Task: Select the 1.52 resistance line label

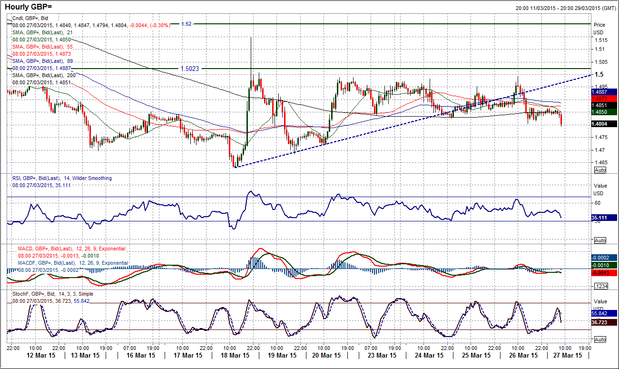Action: [x=186, y=24]
